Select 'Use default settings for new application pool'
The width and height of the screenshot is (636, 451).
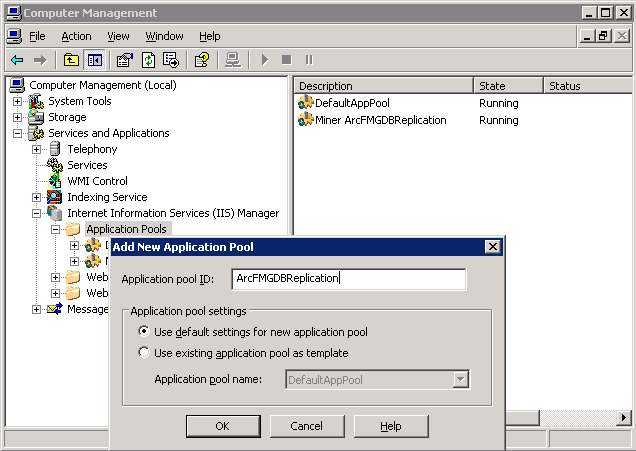coord(145,332)
